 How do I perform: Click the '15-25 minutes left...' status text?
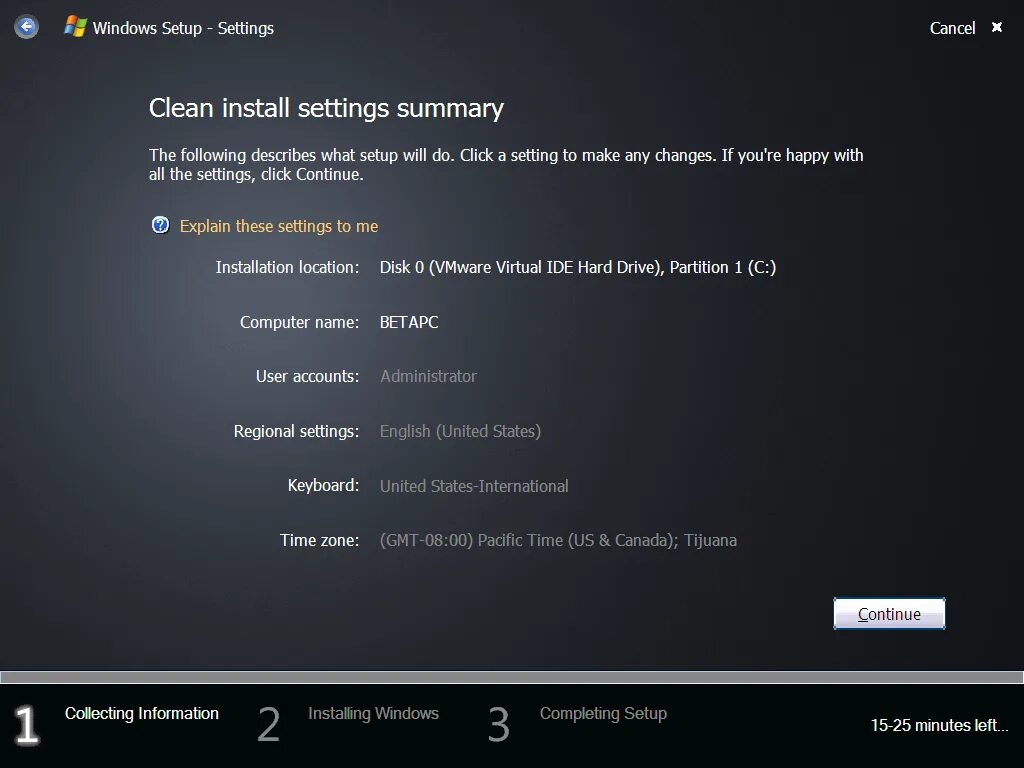(x=939, y=725)
